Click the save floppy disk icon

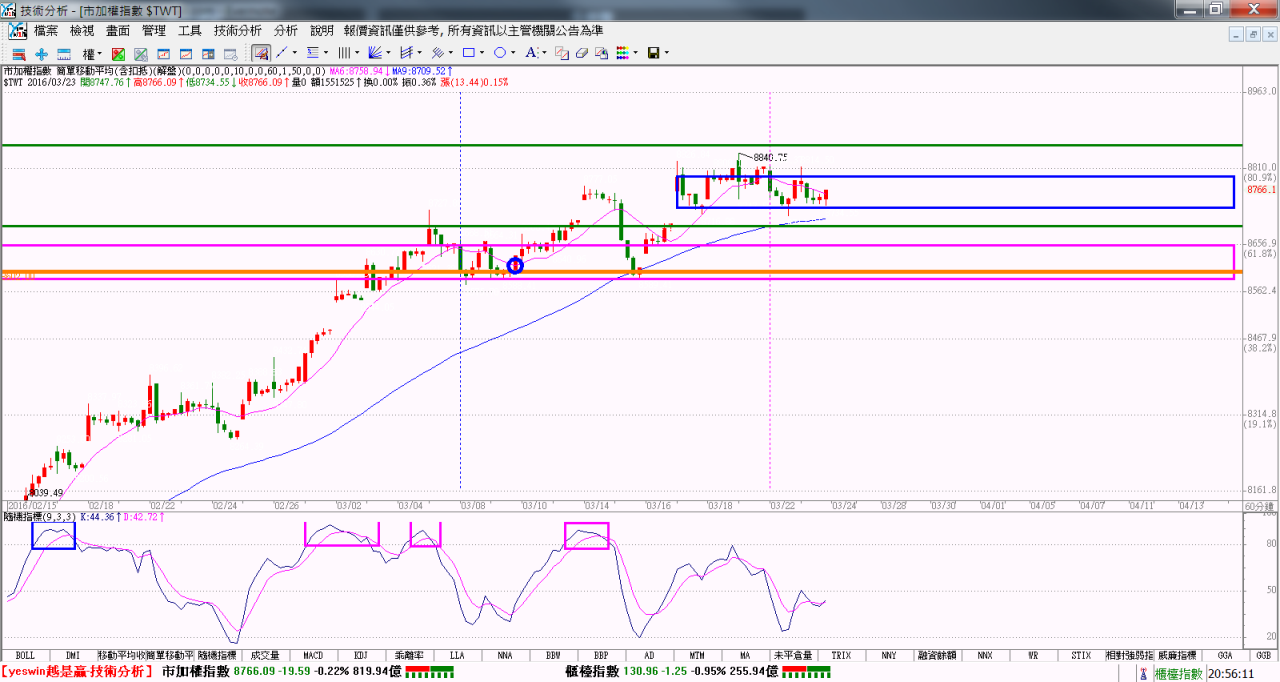click(653, 53)
